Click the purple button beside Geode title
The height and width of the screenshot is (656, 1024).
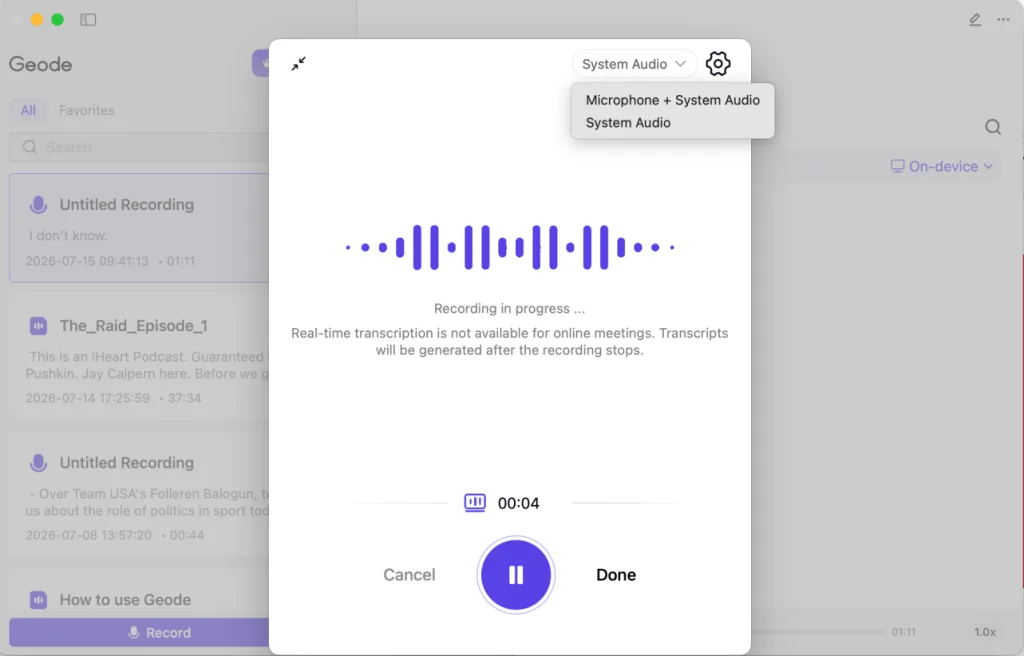(261, 63)
